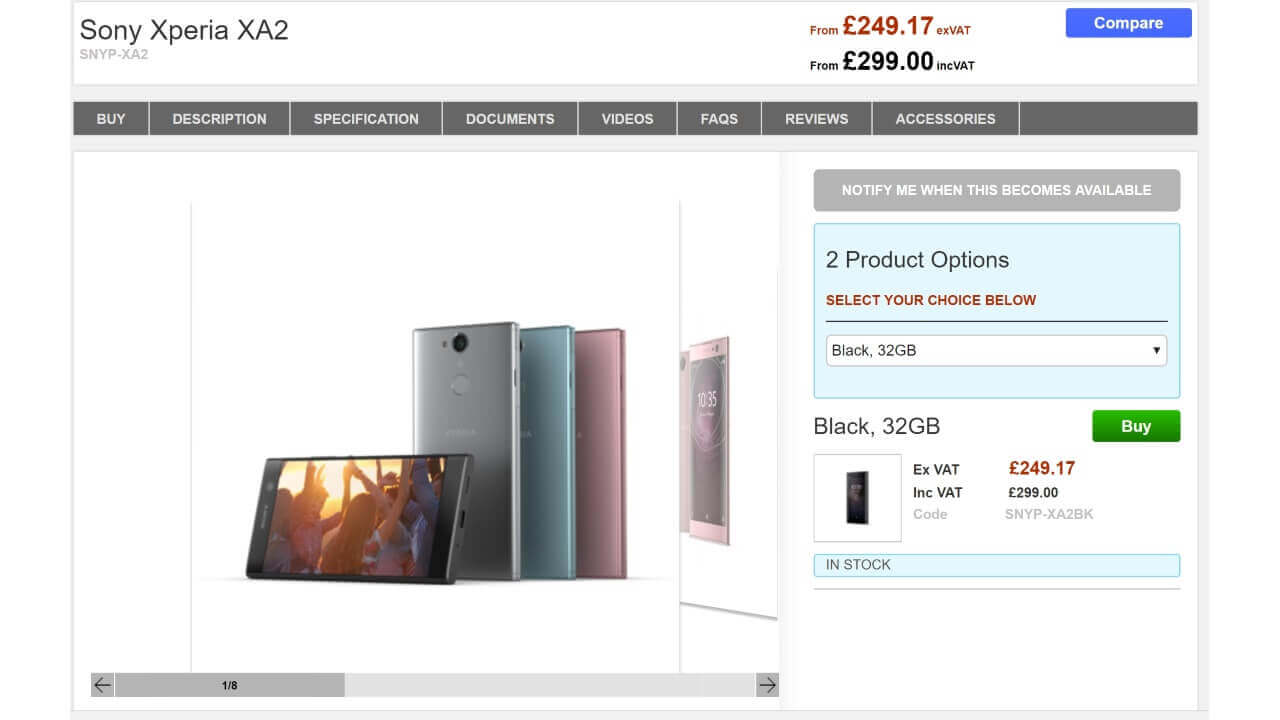Open the DESCRIPTION tab
Viewport: 1280px width, 720px height.
pyautogui.click(x=219, y=118)
